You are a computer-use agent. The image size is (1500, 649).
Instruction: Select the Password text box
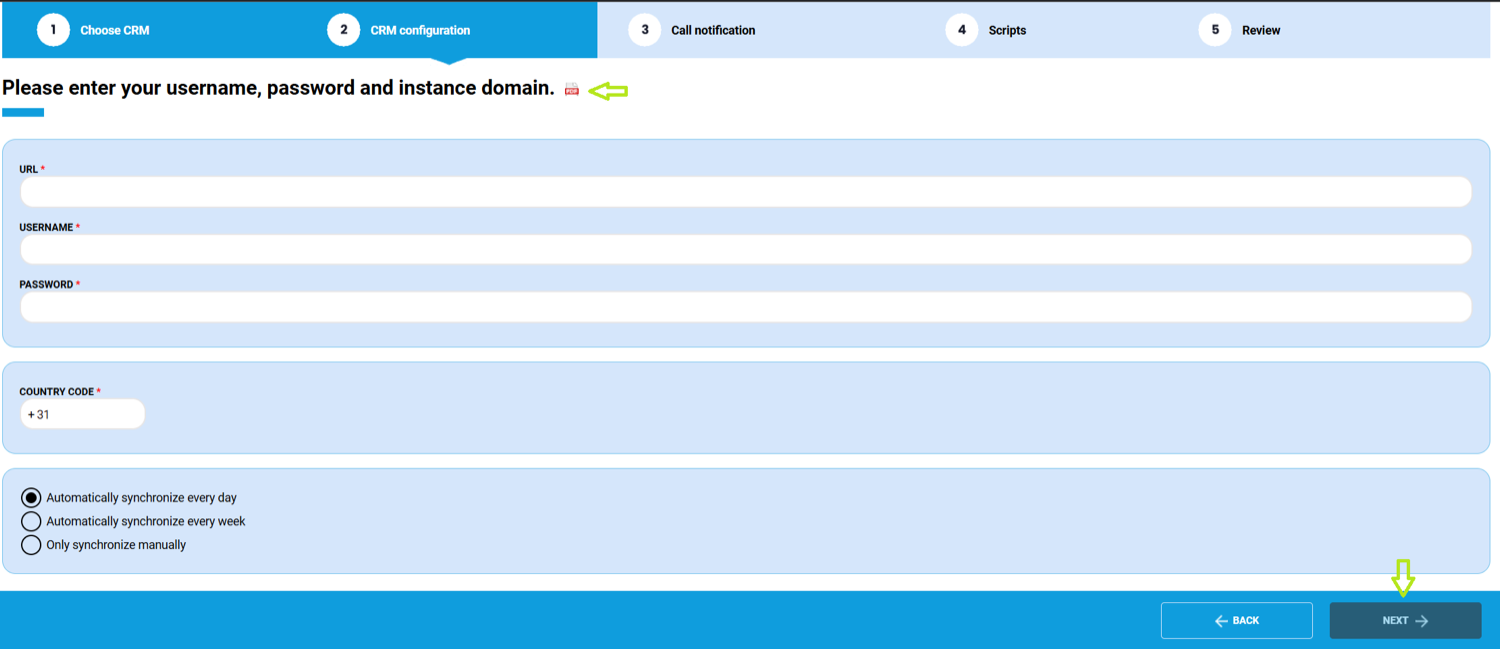(x=746, y=307)
